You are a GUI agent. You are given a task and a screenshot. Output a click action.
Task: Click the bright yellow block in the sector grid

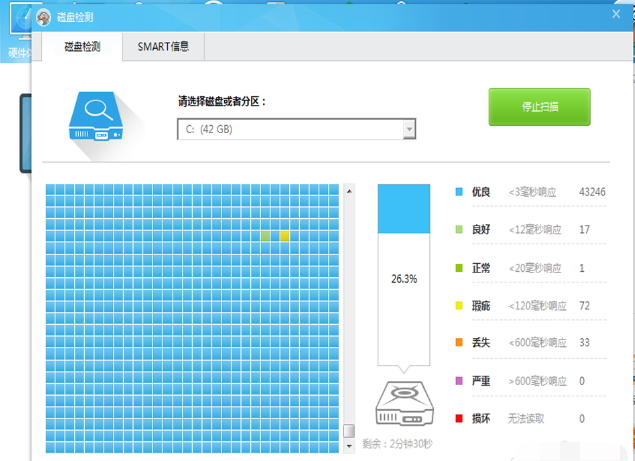(284, 236)
